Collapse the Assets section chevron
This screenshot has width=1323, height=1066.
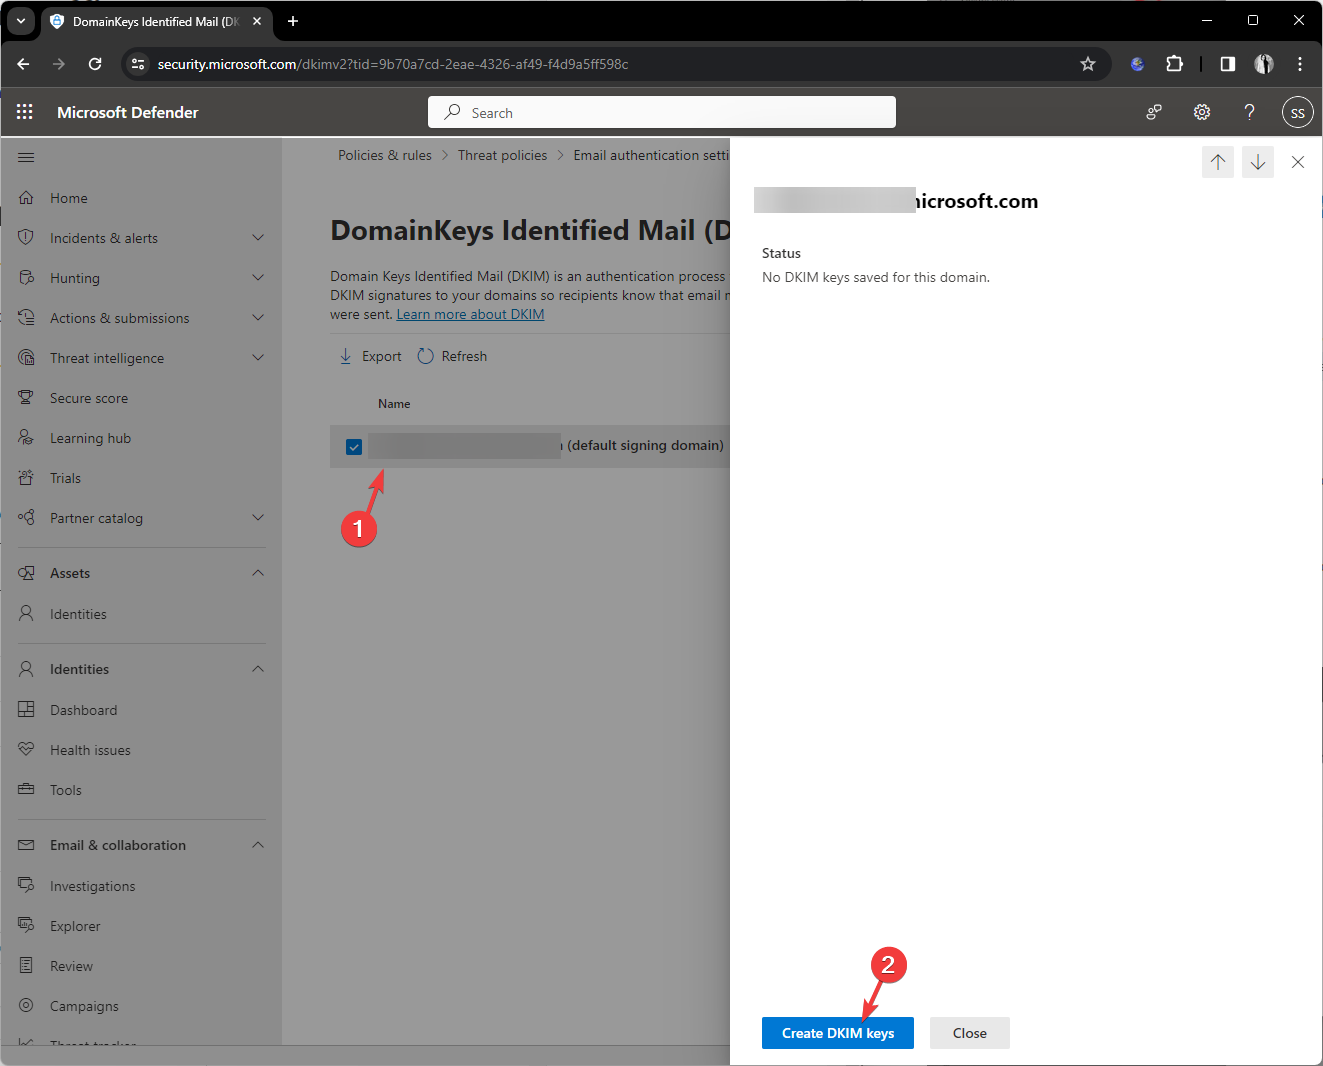[258, 573]
